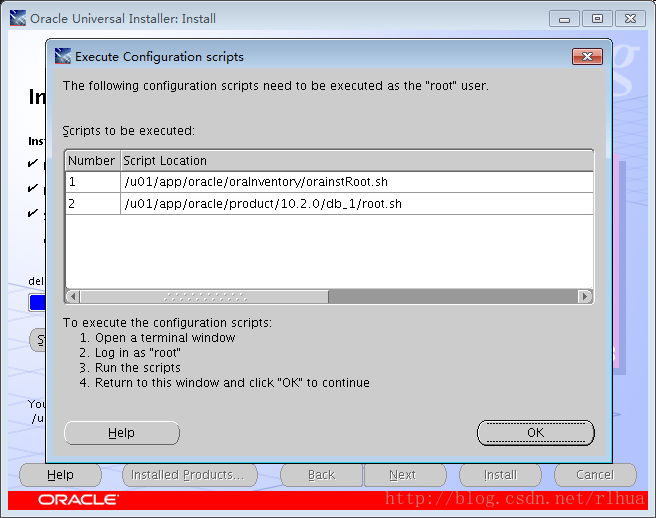Click the blue install progress bar

click(x=37, y=303)
